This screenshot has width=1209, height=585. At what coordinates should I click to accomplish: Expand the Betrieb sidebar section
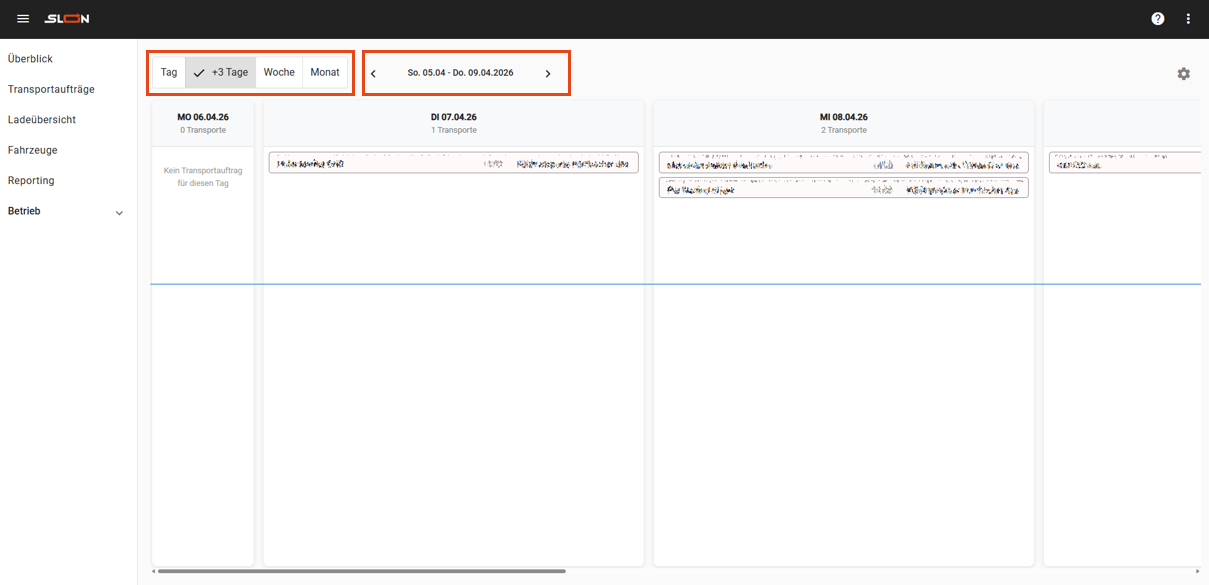point(68,212)
